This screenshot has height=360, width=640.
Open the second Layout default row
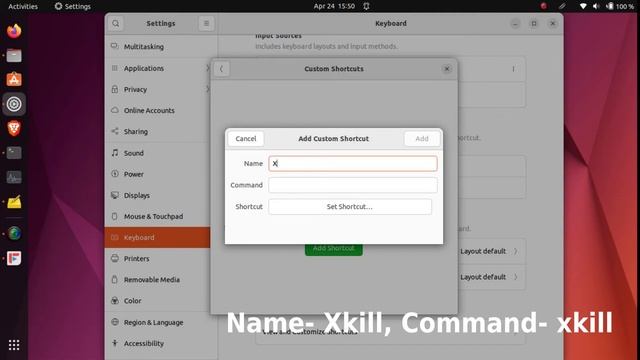(491, 277)
